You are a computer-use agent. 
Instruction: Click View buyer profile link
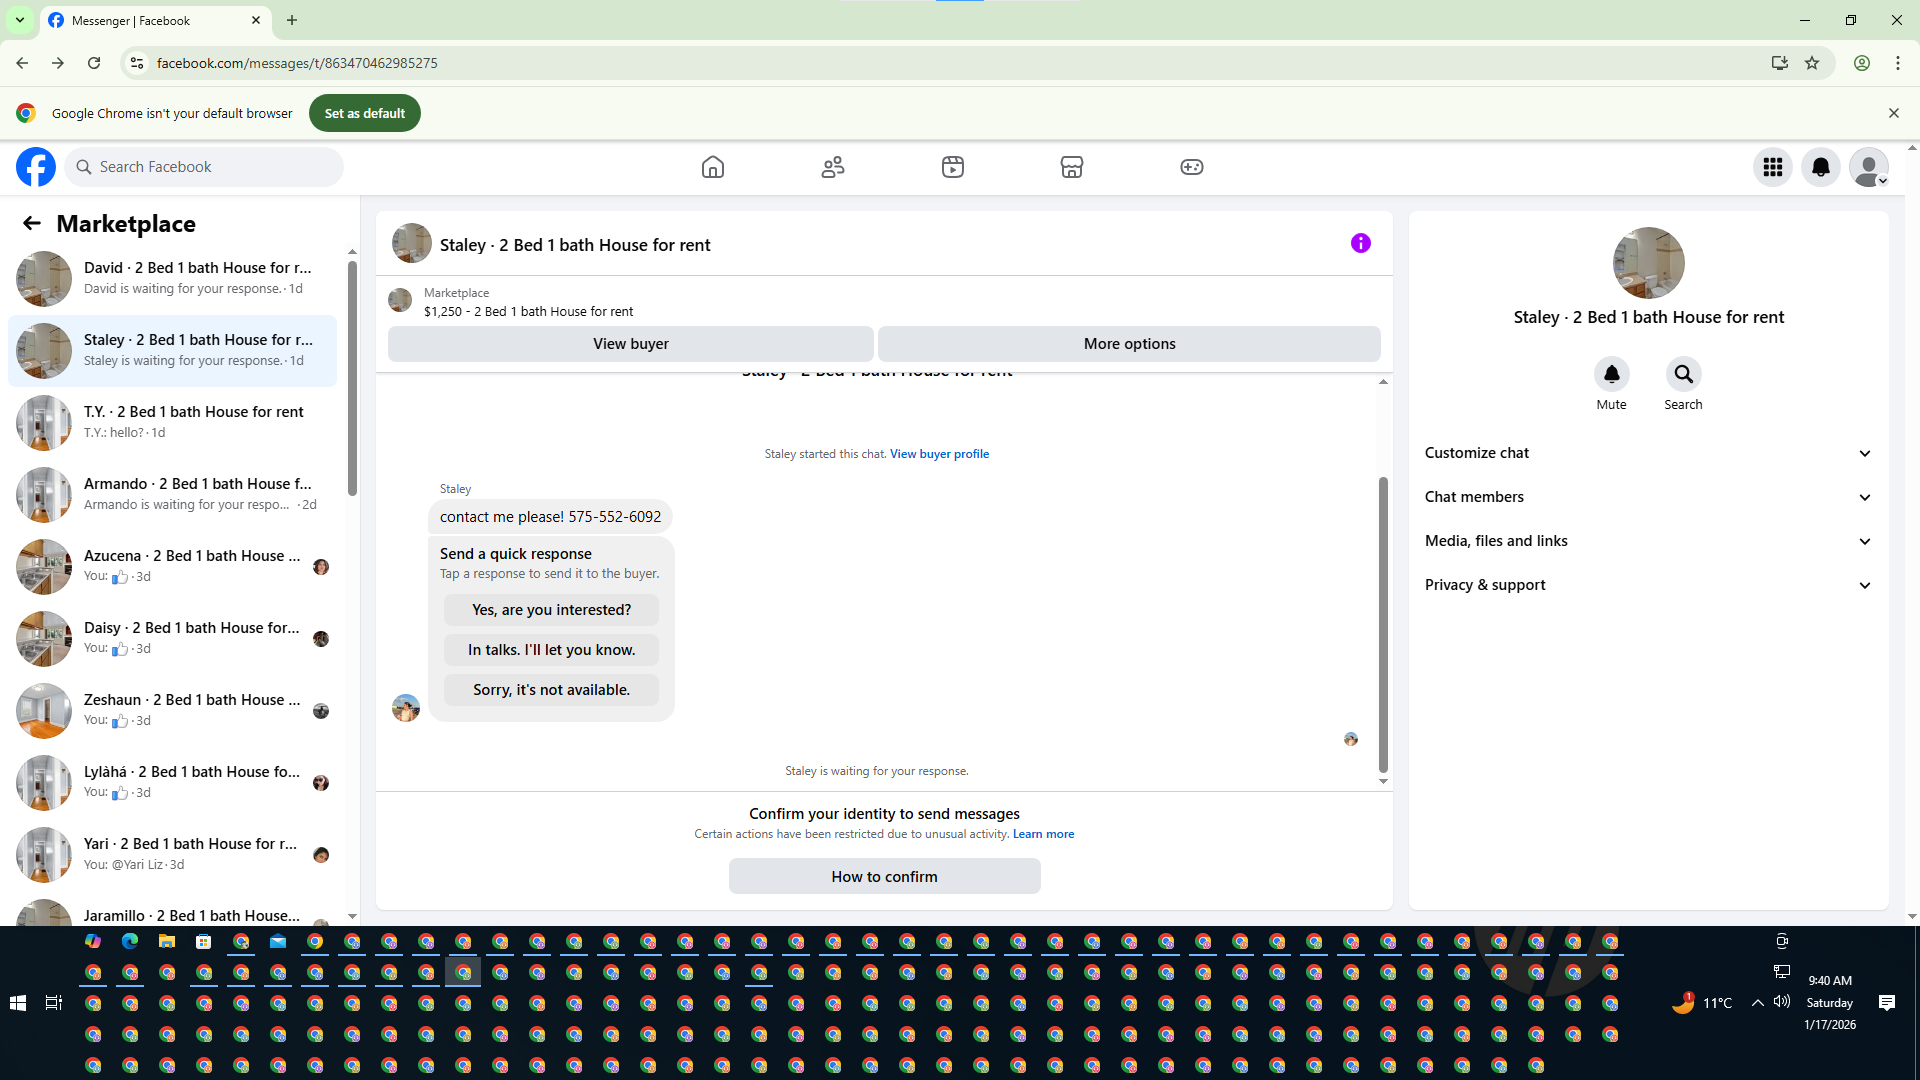939,454
